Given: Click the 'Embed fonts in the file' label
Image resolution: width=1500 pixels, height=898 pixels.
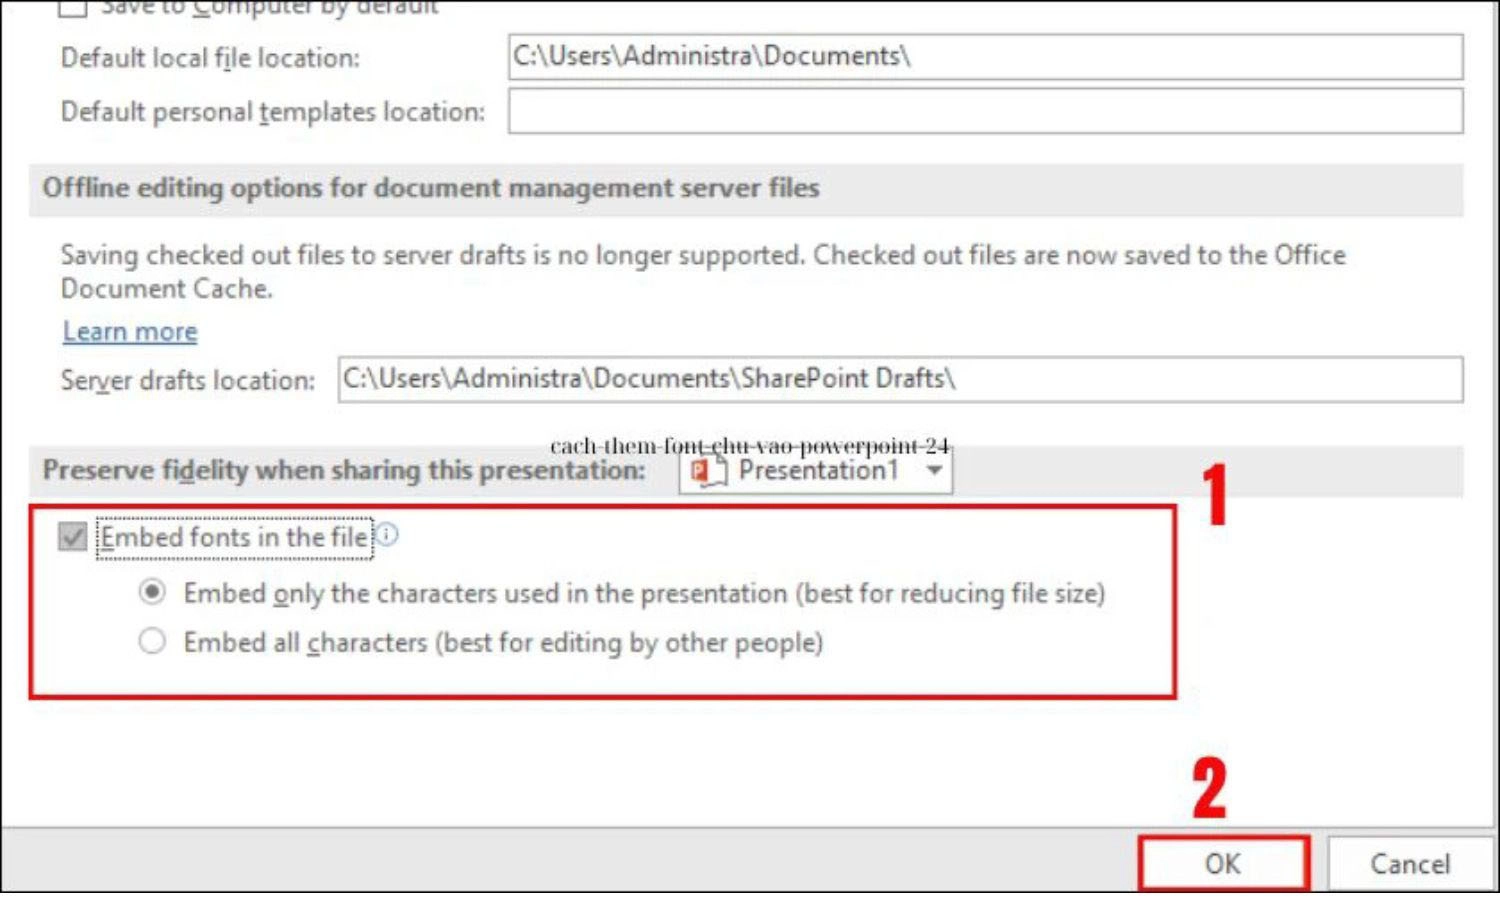Looking at the screenshot, I should click(x=234, y=538).
